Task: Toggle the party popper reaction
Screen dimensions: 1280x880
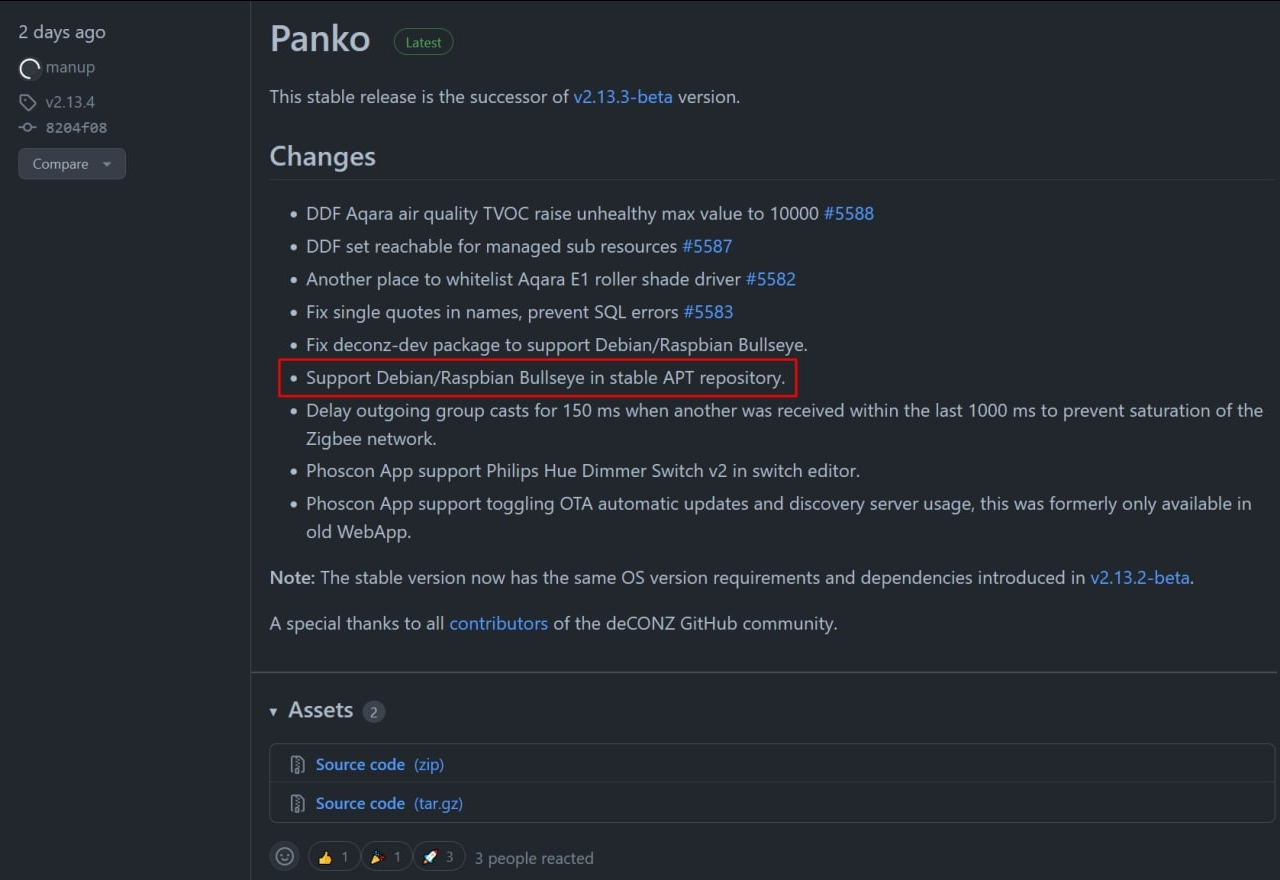Action: click(386, 857)
